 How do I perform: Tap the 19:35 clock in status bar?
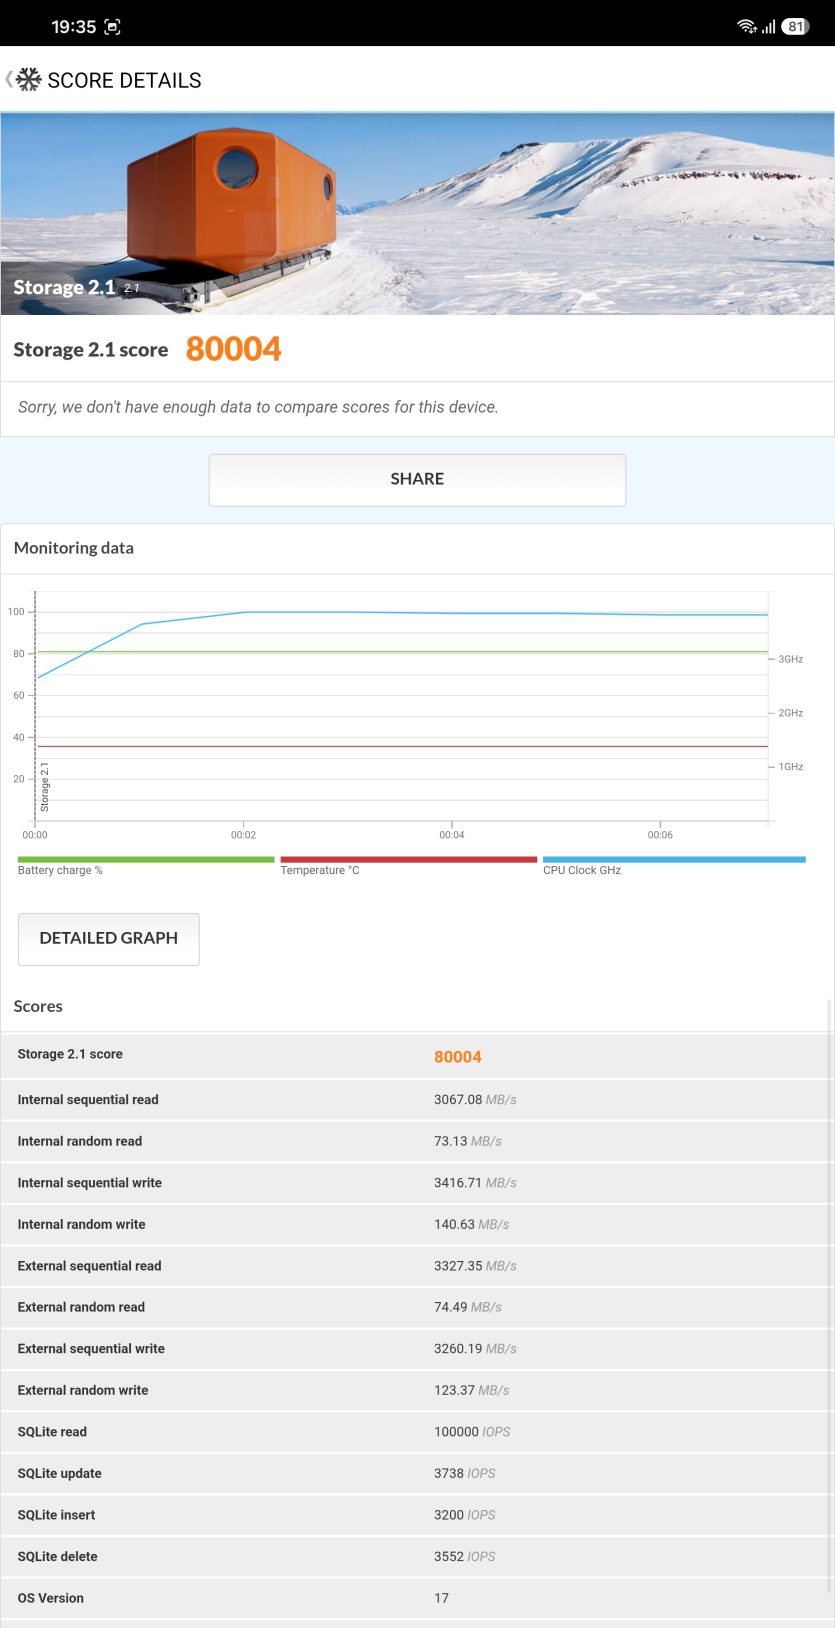(x=74, y=27)
